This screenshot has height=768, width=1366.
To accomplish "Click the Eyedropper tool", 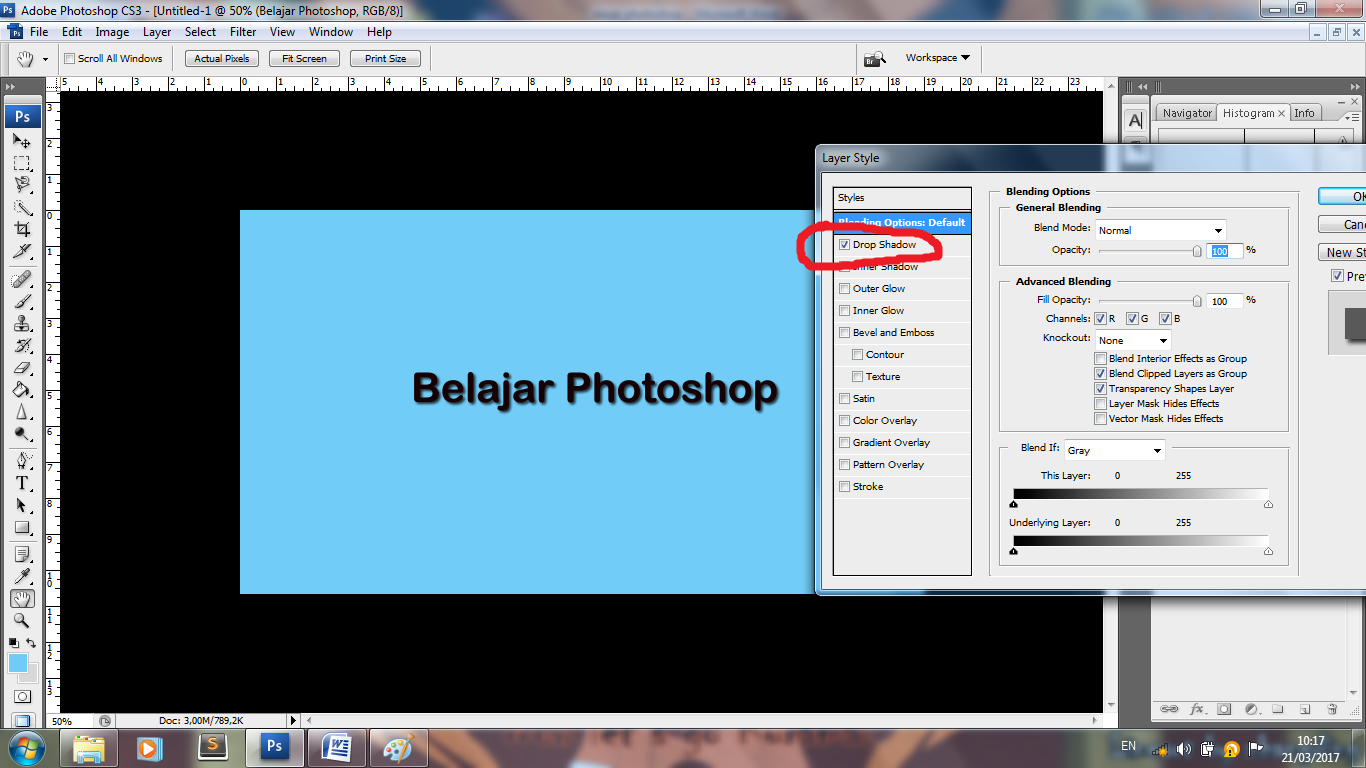I will point(22,576).
